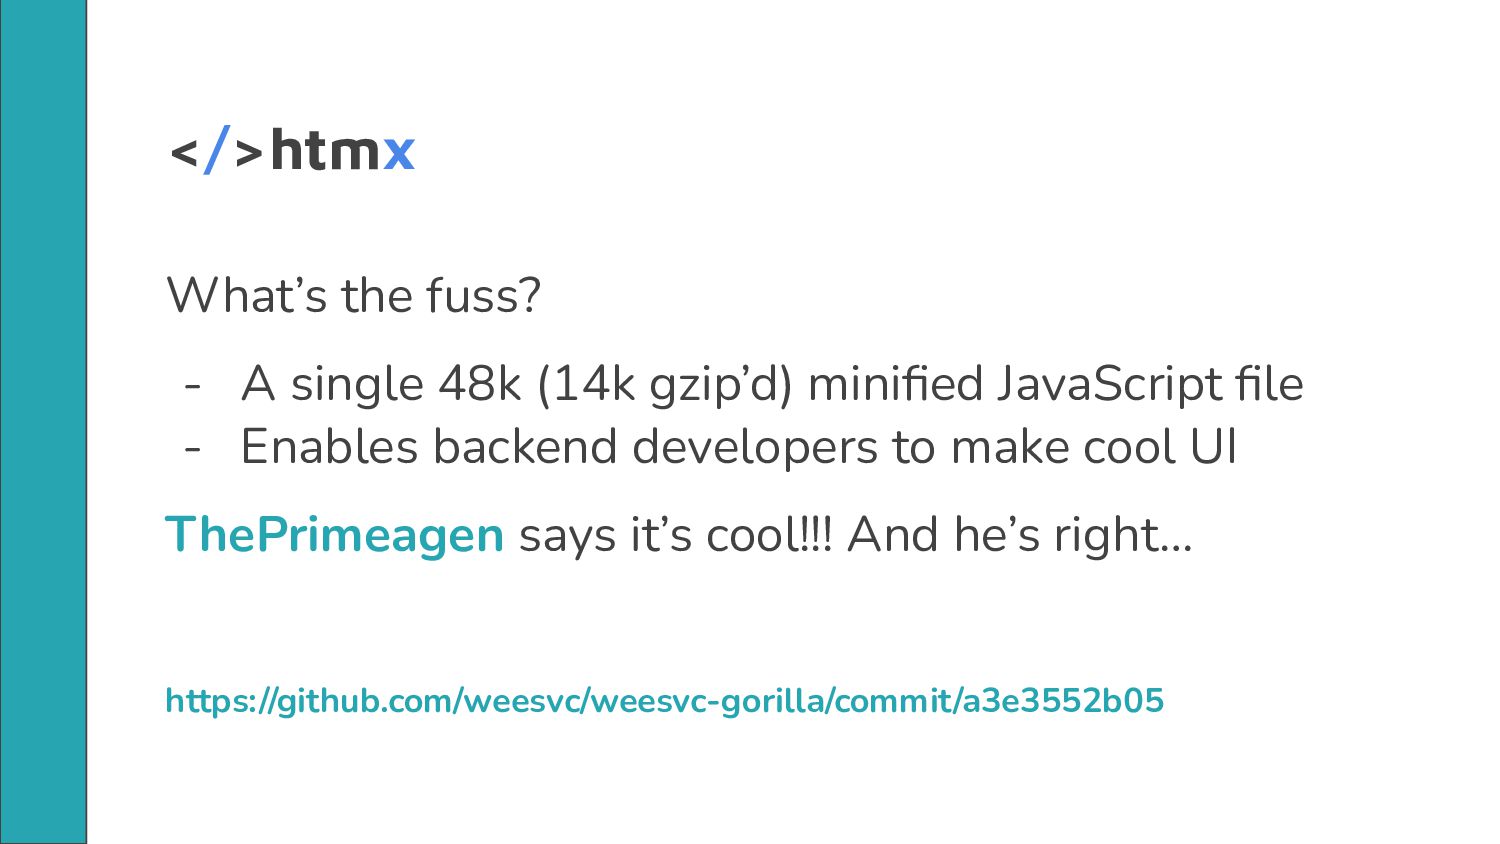The height and width of the screenshot is (844, 1500).
Task: Click the a3e3552b05 commit hash text
Action: [1063, 700]
